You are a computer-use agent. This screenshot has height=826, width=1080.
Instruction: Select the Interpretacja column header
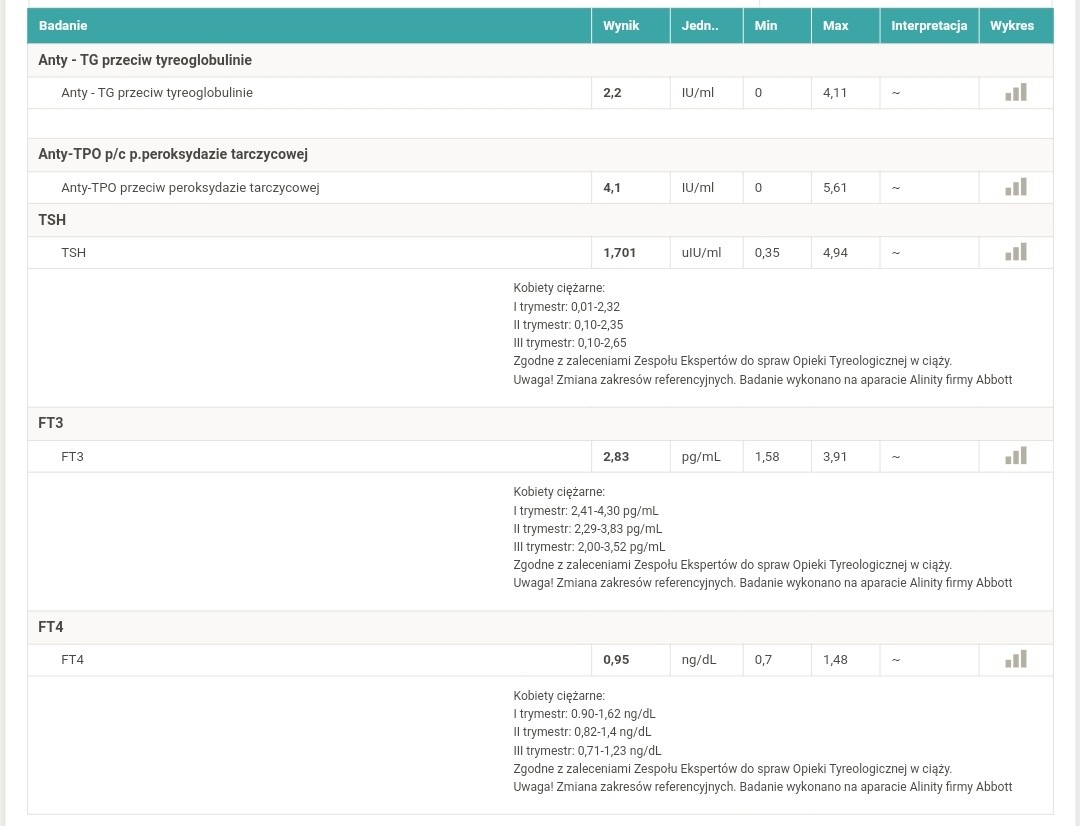(929, 26)
